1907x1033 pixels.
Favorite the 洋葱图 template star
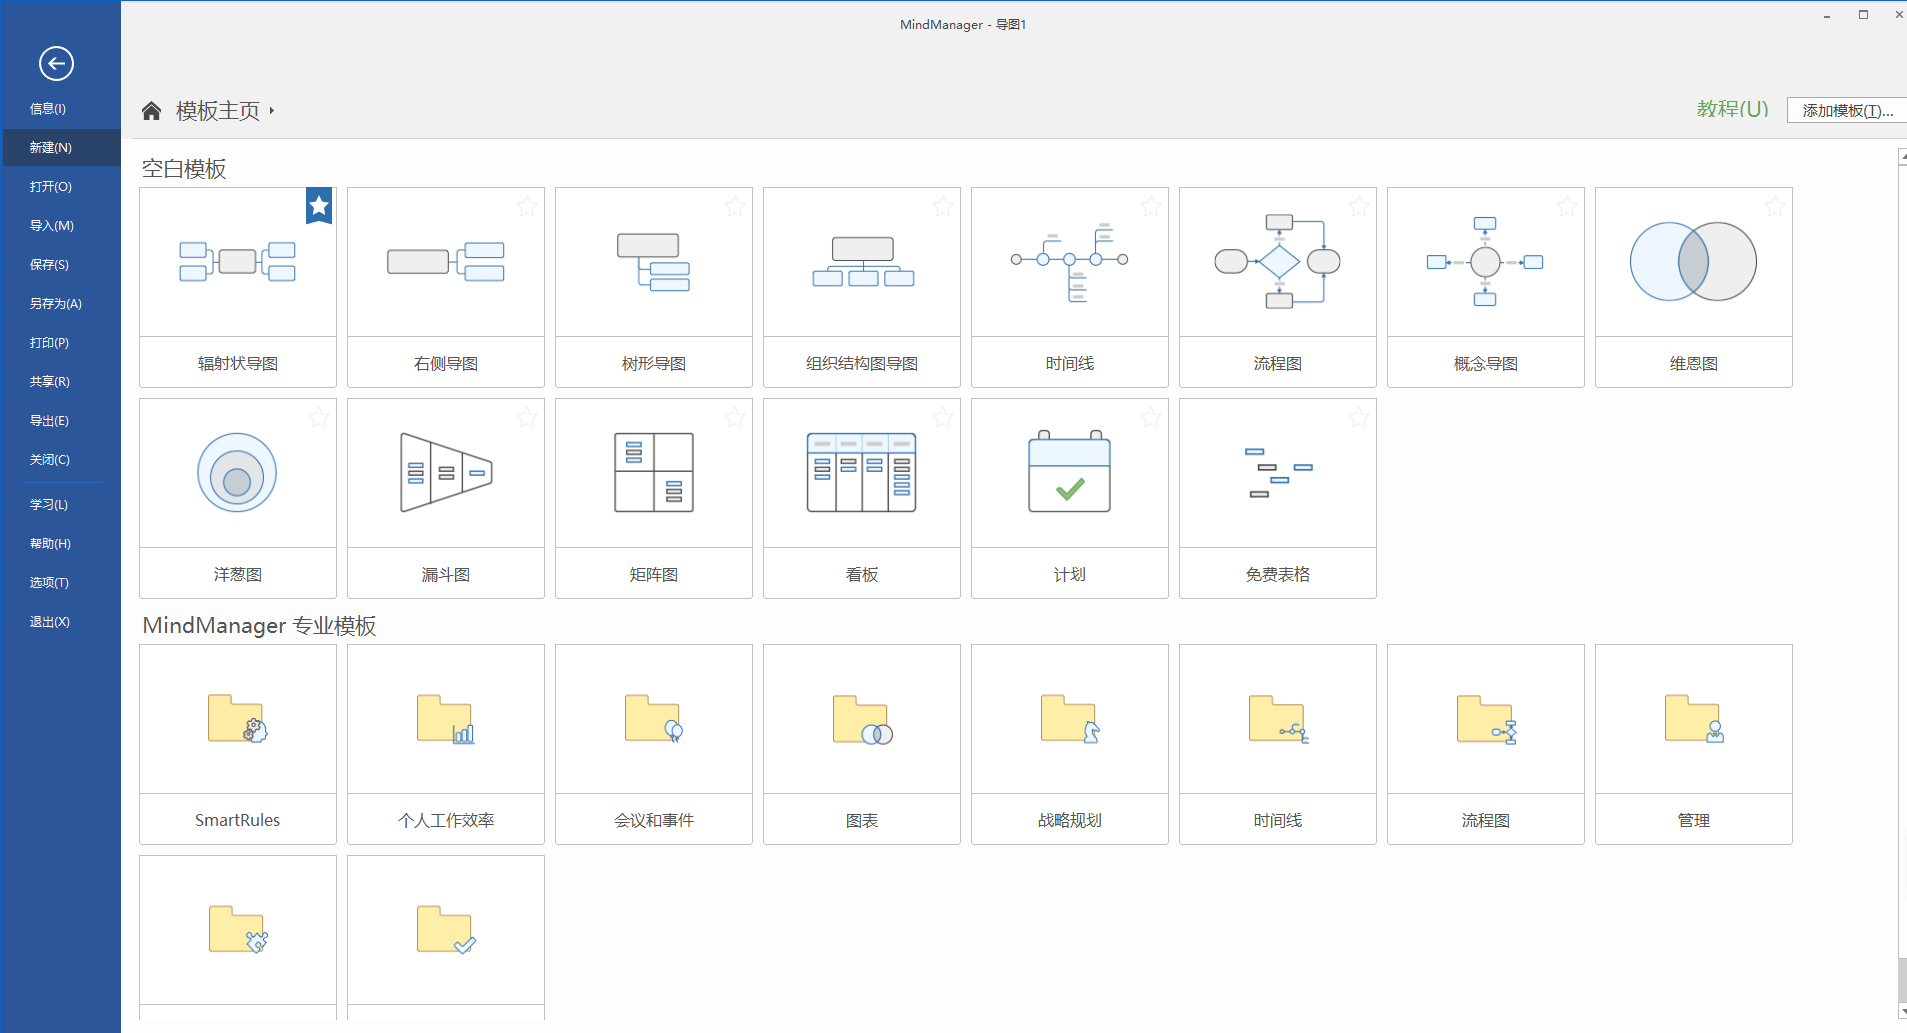click(x=319, y=418)
